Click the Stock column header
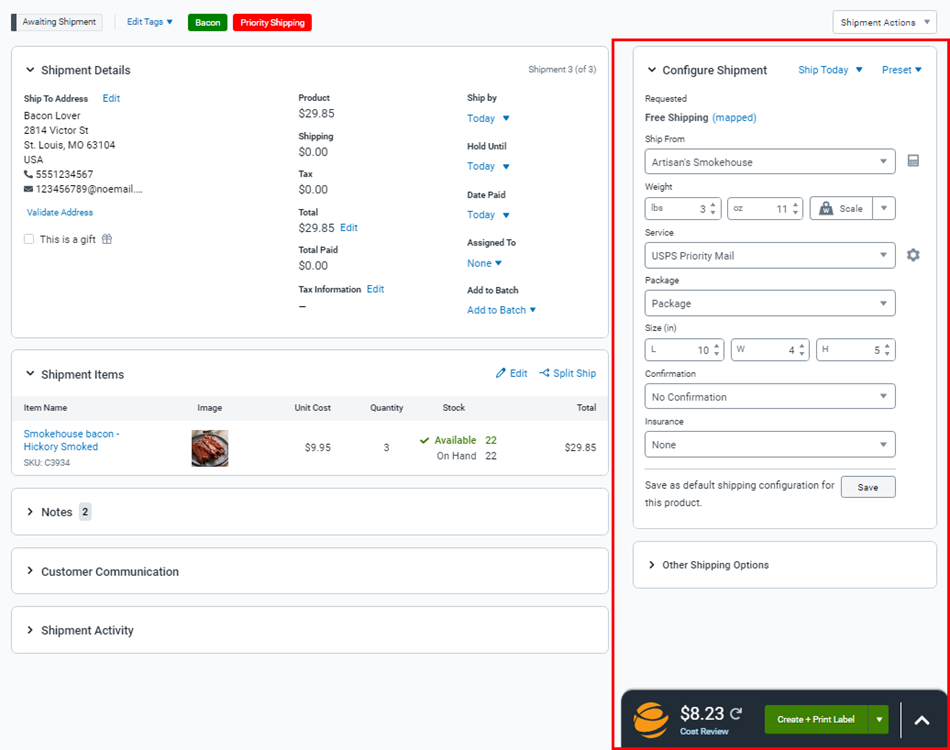Image resolution: width=950 pixels, height=750 pixels. [454, 408]
